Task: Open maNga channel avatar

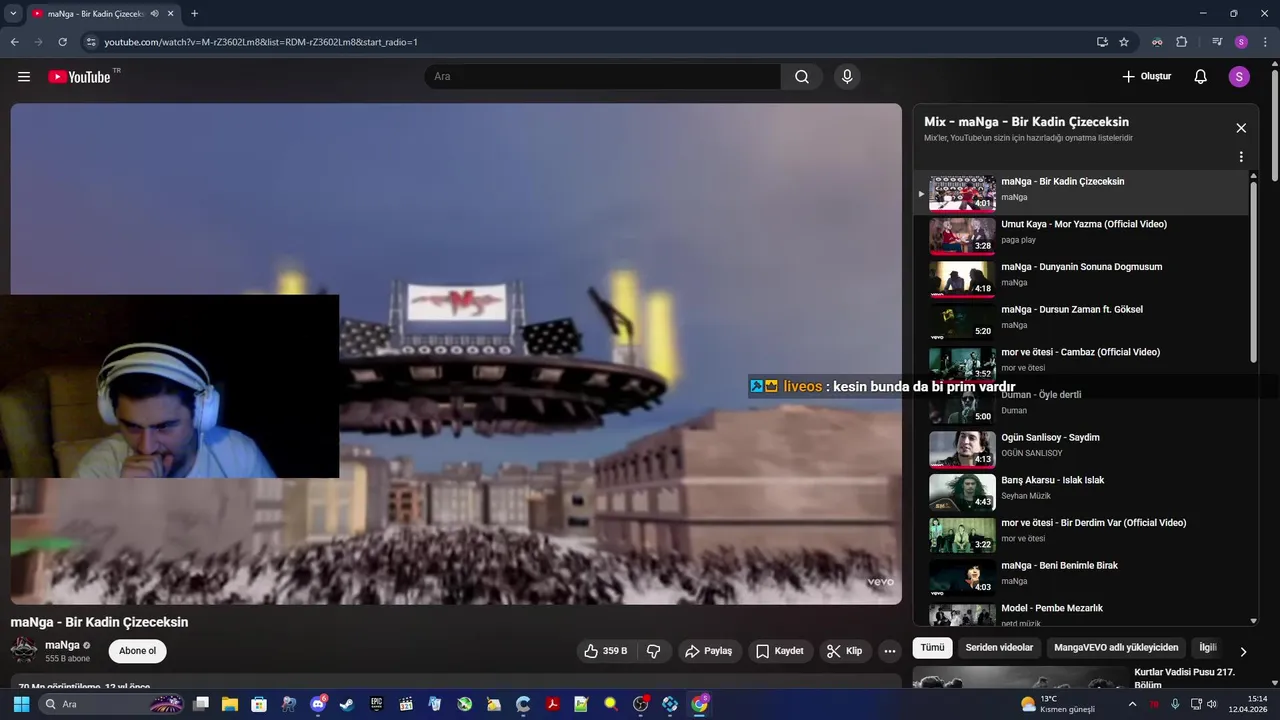Action: pyautogui.click(x=24, y=650)
